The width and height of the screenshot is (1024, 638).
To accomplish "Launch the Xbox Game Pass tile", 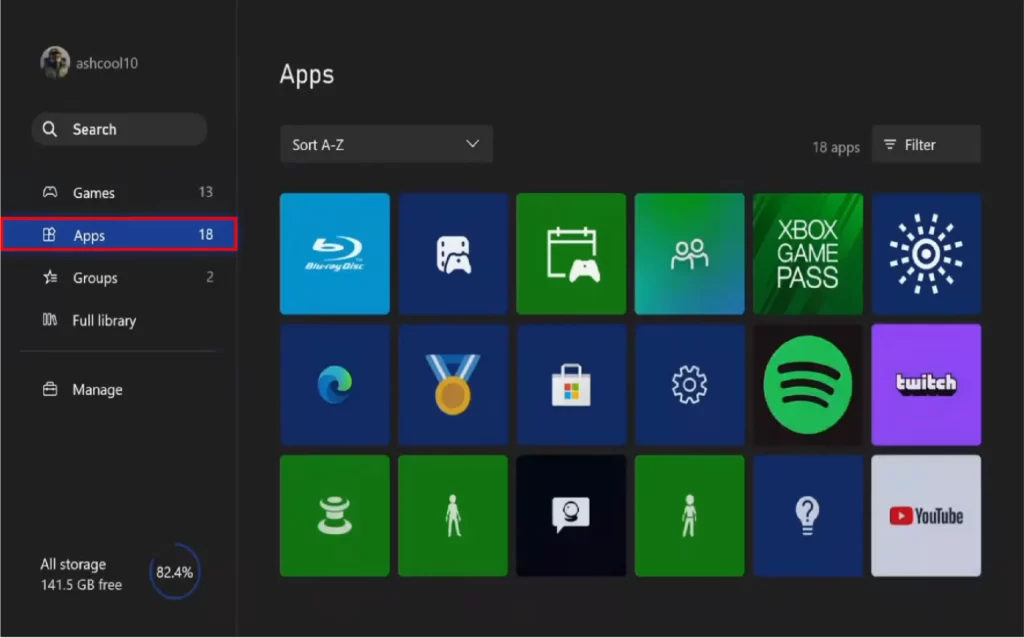I will (808, 253).
